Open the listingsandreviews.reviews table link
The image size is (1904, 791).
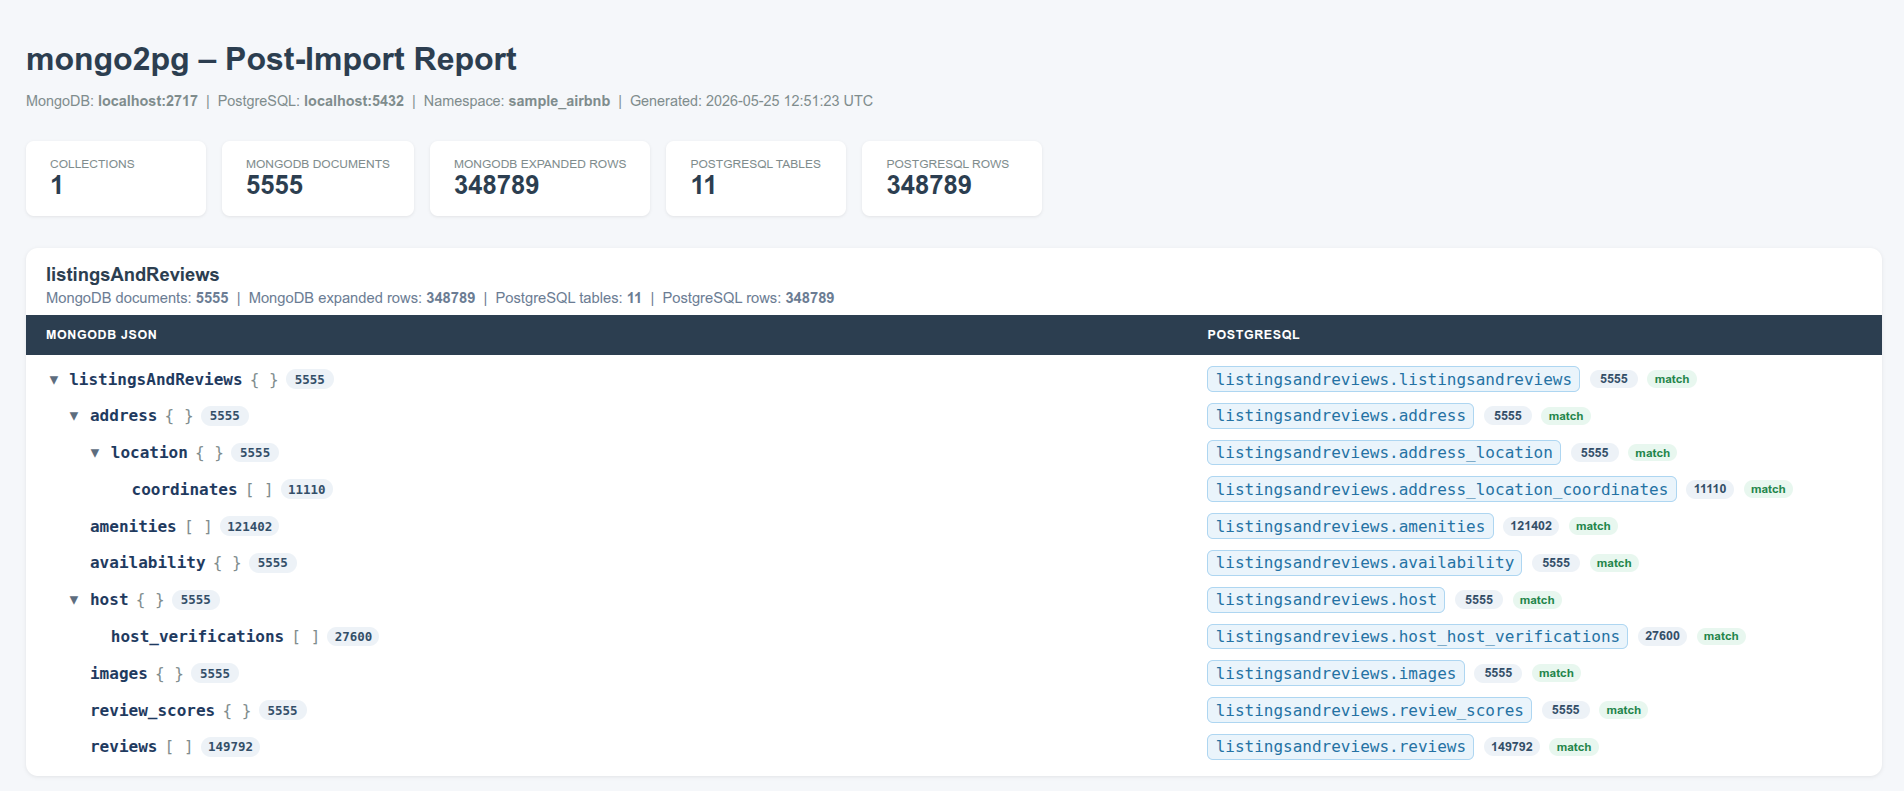coord(1340,747)
